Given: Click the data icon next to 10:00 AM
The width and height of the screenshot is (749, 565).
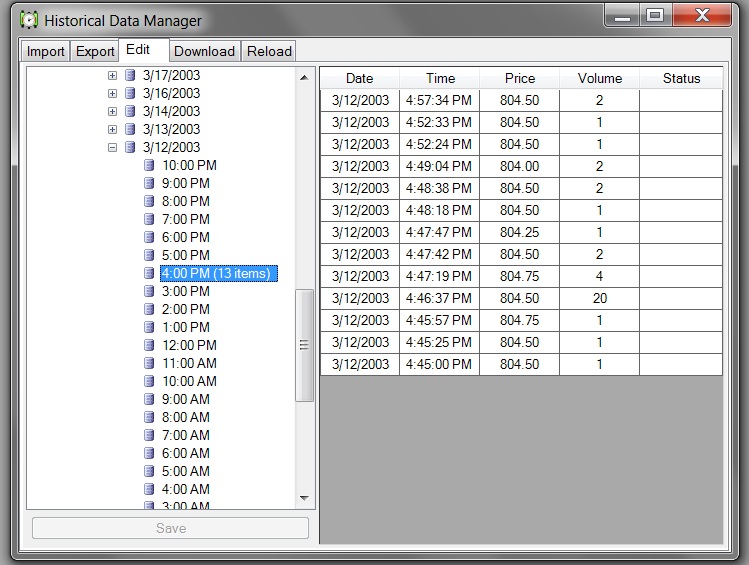Looking at the screenshot, I should pos(149,381).
